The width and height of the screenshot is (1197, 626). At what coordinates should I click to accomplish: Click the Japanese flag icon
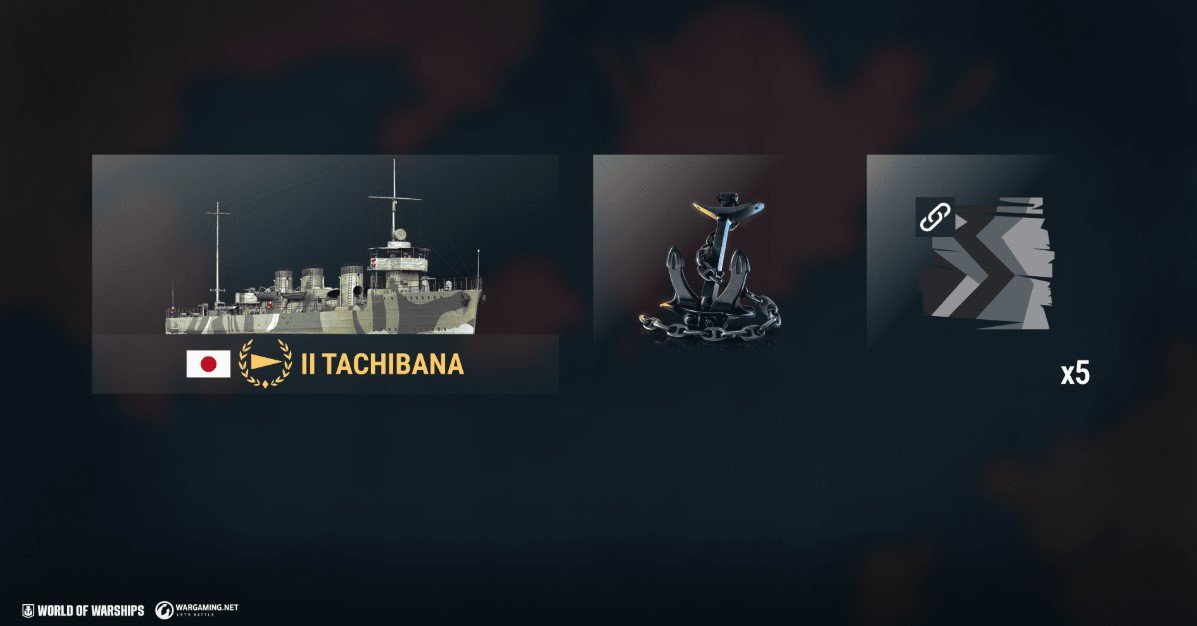point(208,364)
